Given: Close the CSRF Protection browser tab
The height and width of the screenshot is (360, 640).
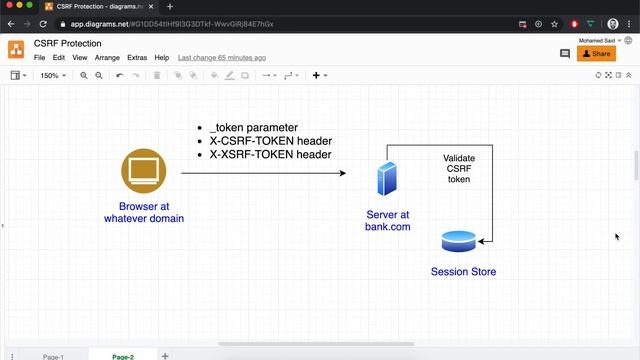Looking at the screenshot, I should pyautogui.click(x=151, y=7).
